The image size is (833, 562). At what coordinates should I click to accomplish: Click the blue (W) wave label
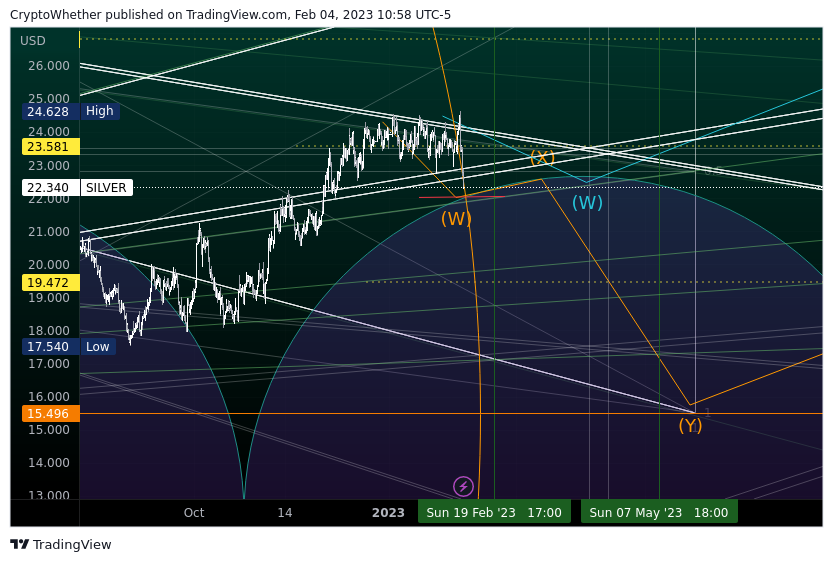click(x=587, y=202)
